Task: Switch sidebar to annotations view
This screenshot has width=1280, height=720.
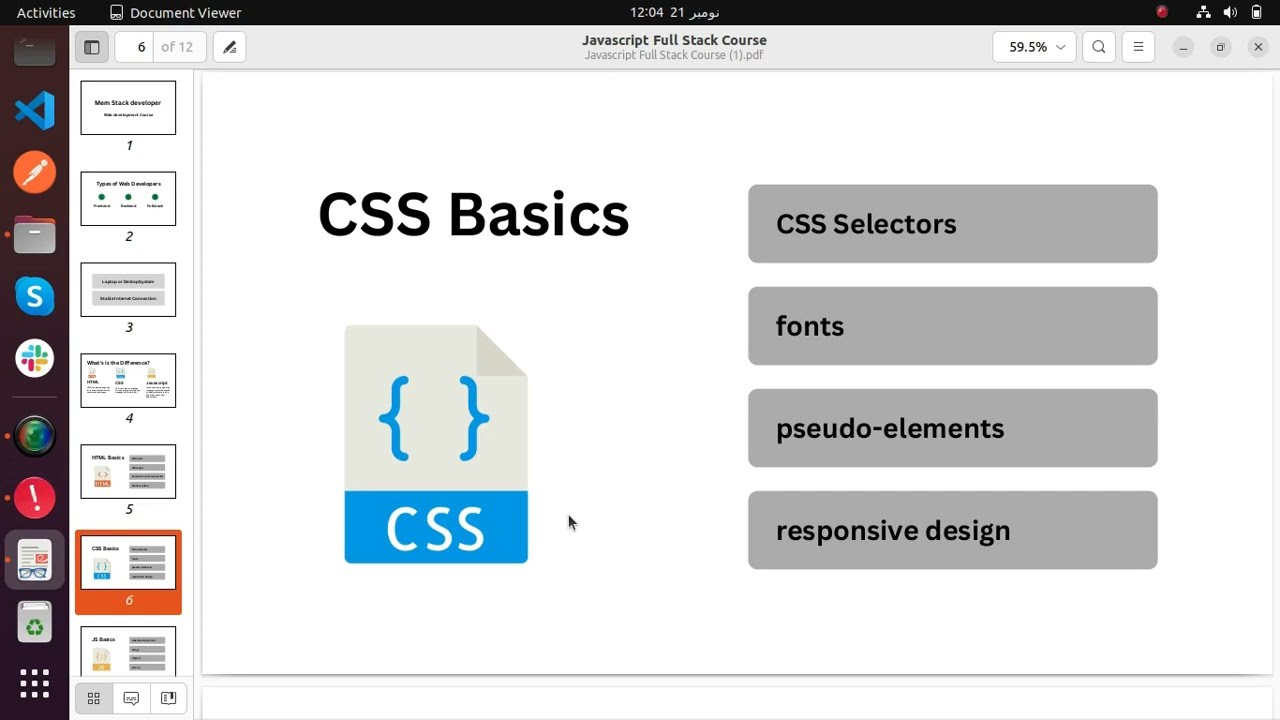Action: click(x=131, y=698)
